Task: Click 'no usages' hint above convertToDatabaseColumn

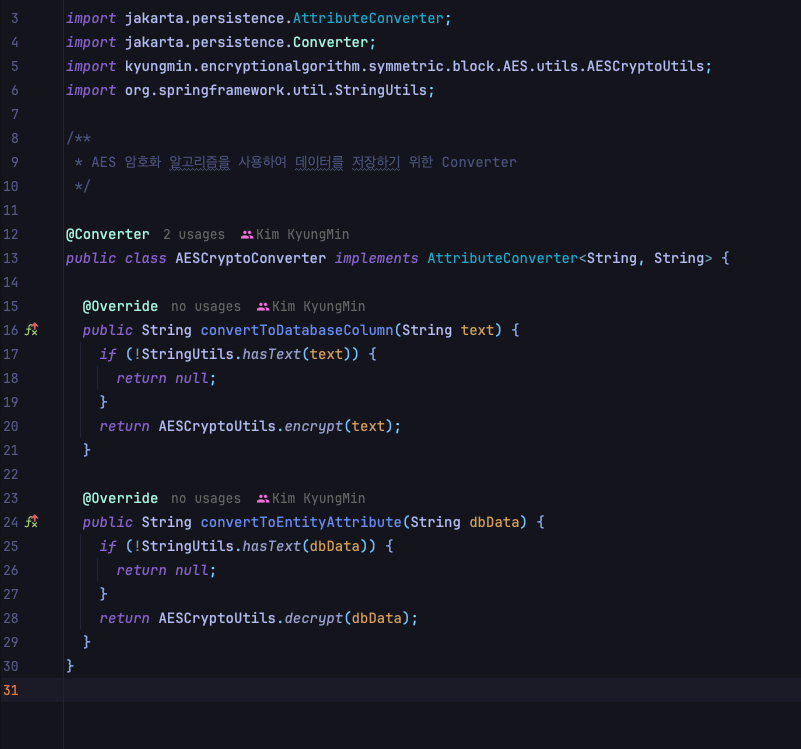Action: [x=205, y=305]
